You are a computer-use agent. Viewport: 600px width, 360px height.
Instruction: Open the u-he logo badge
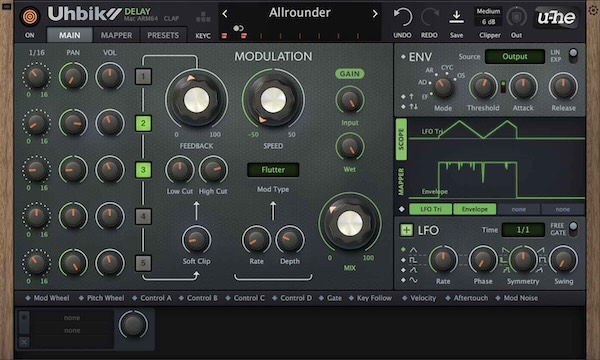[x=556, y=17]
